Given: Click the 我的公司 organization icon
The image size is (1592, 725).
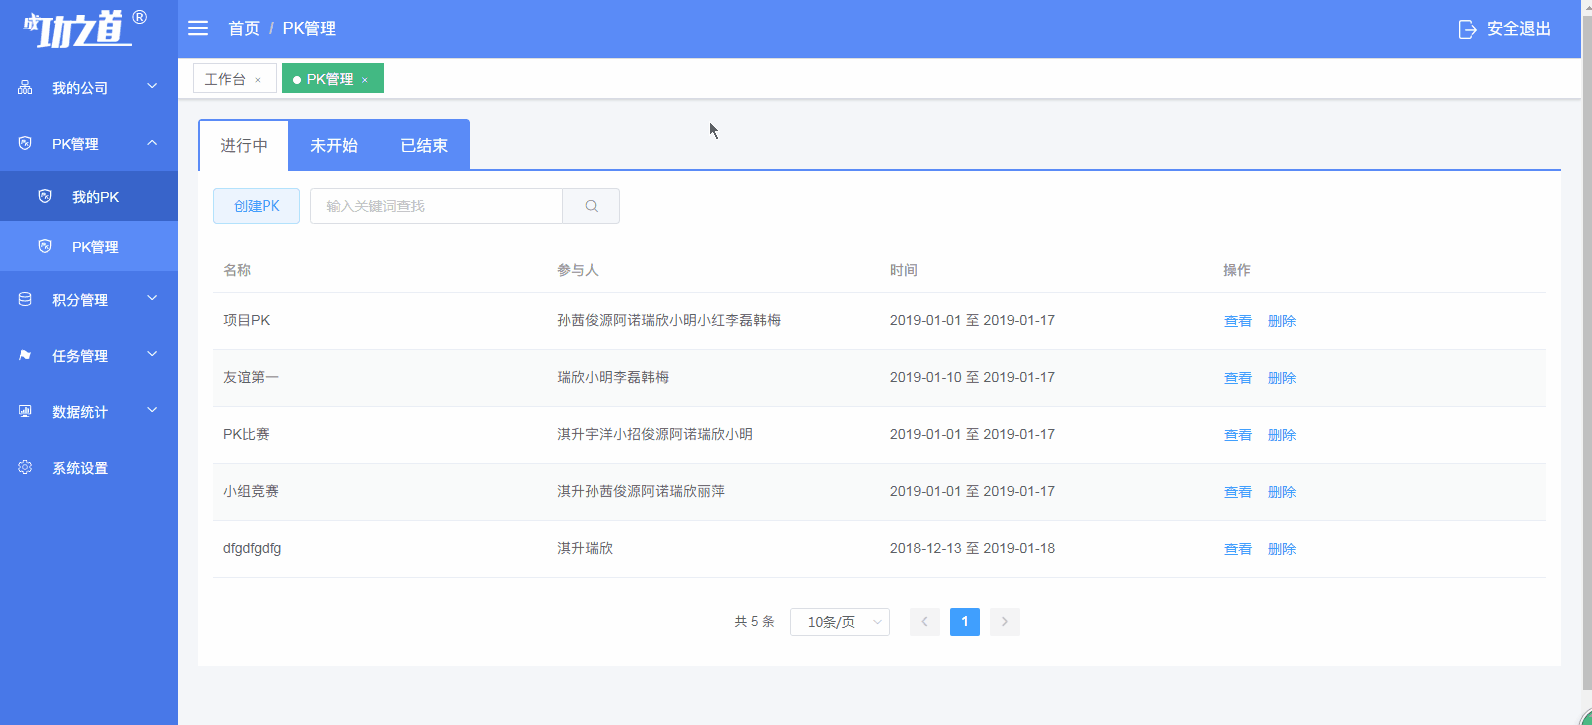Looking at the screenshot, I should click(x=25, y=88).
